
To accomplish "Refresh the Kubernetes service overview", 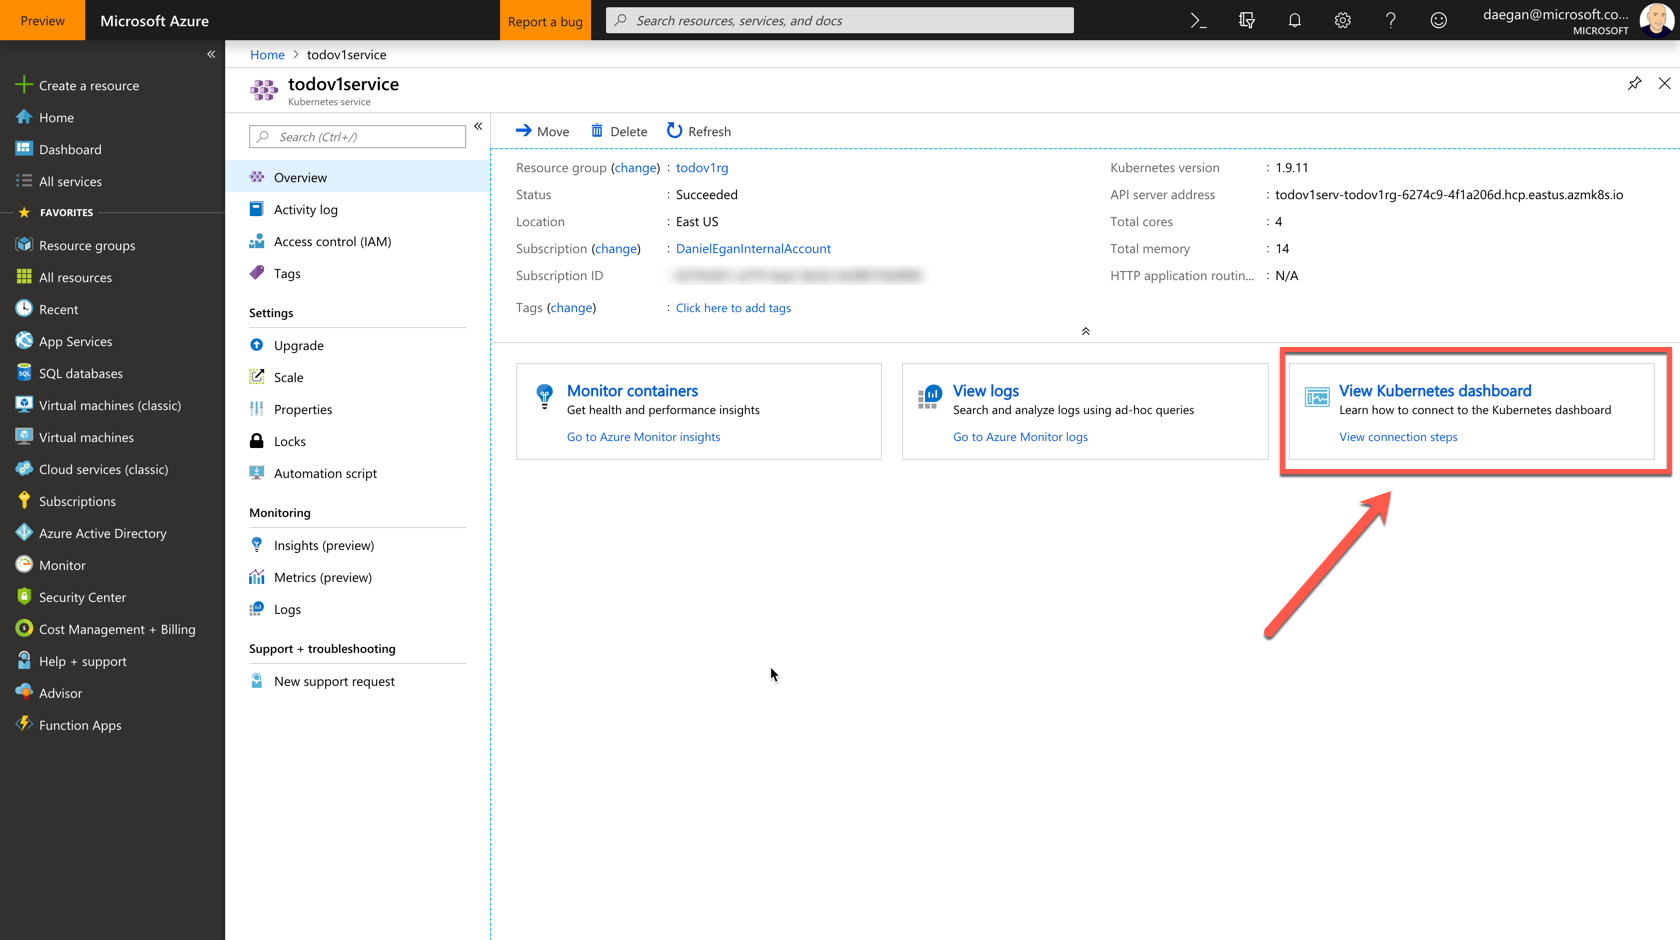I will pyautogui.click(x=698, y=131).
